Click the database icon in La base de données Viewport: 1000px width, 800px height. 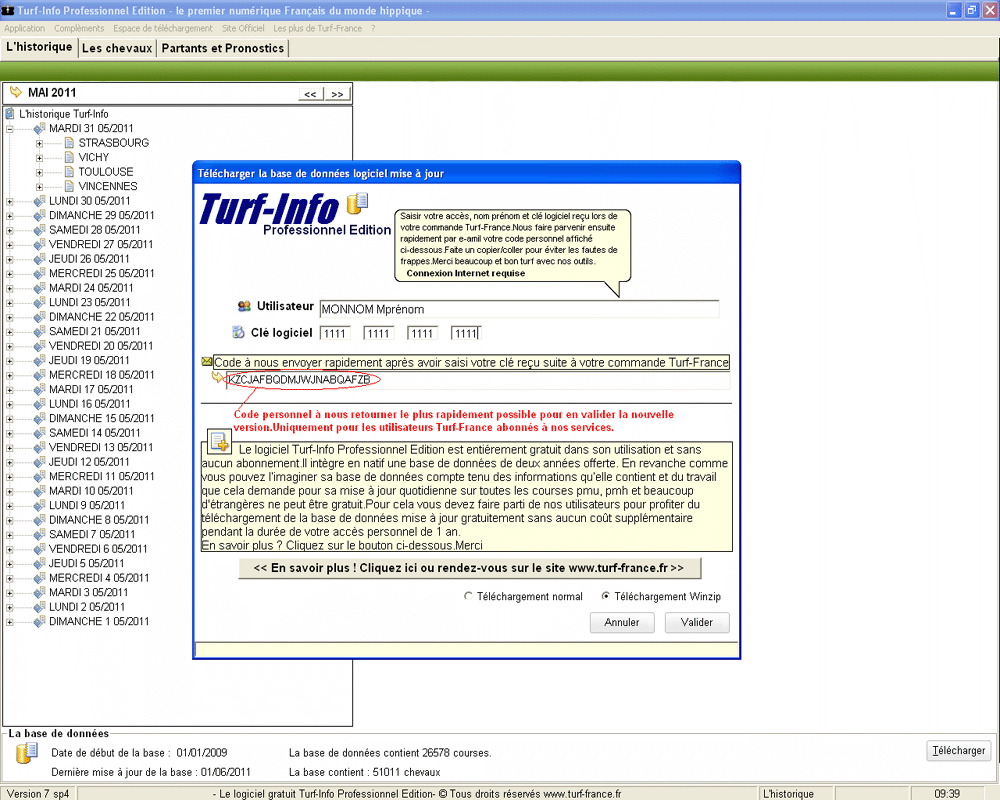27,753
